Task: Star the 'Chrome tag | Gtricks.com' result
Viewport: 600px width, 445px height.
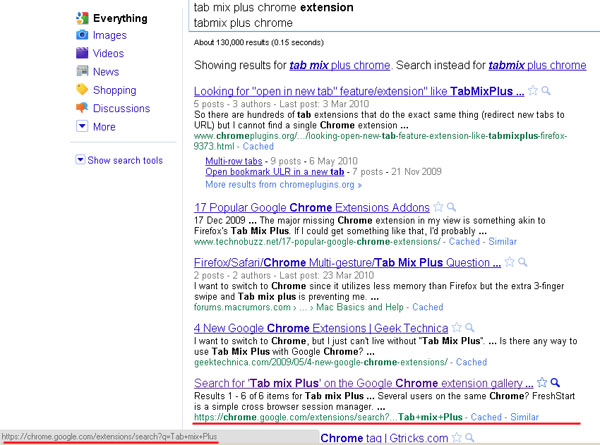Action: point(457,438)
